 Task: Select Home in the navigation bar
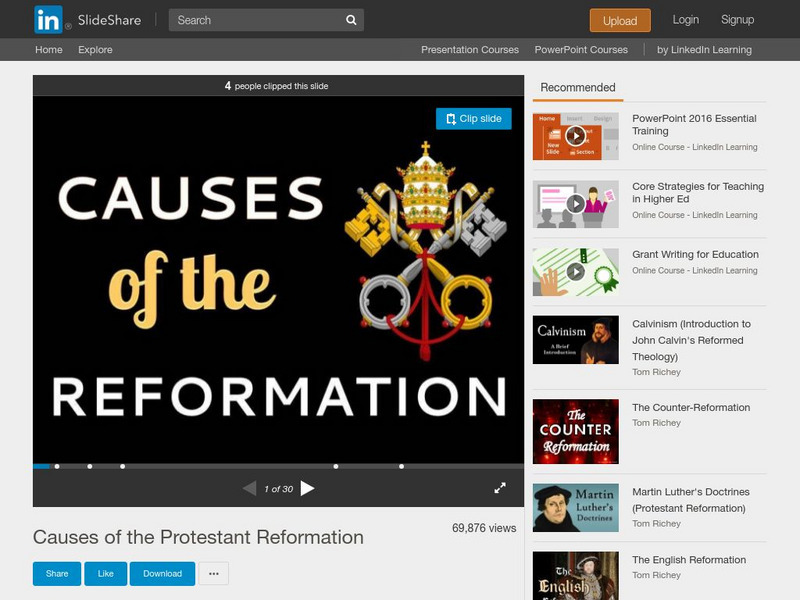tap(48, 49)
